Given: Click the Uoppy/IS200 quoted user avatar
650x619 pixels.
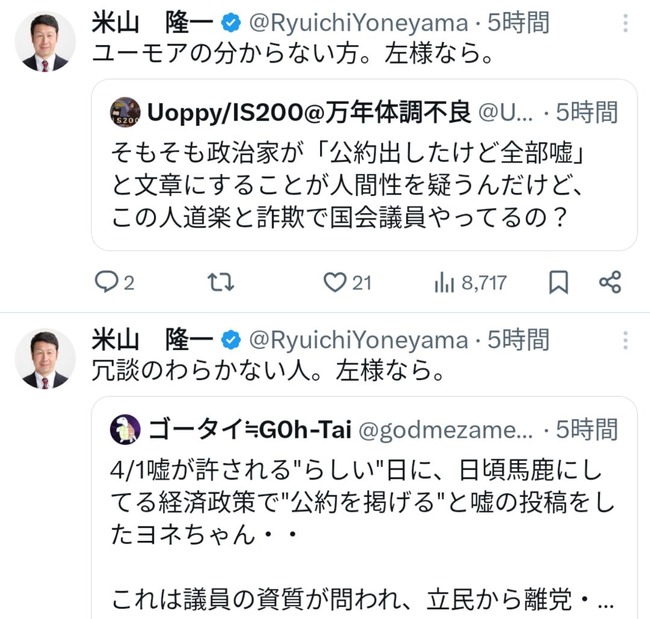Looking at the screenshot, I should point(125,112).
